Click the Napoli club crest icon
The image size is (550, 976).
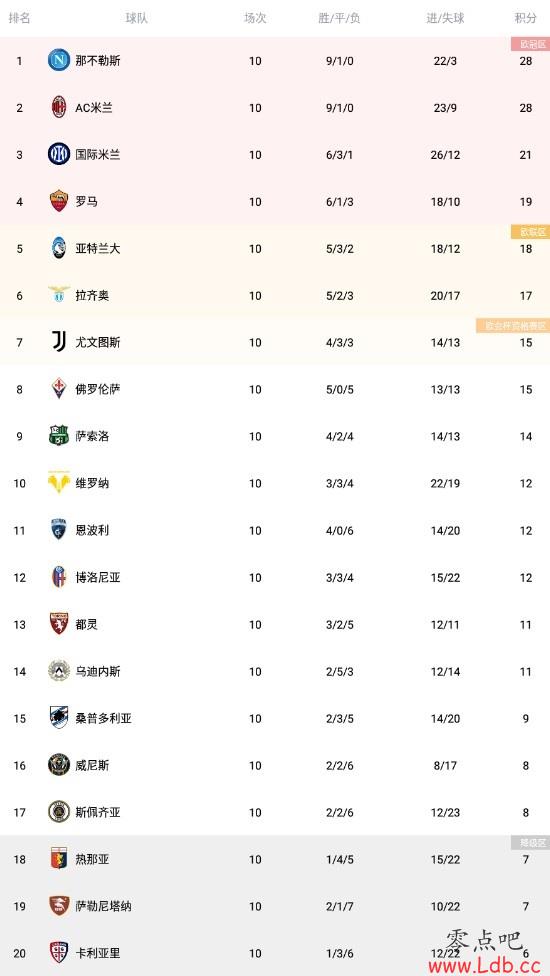pyautogui.click(x=59, y=60)
